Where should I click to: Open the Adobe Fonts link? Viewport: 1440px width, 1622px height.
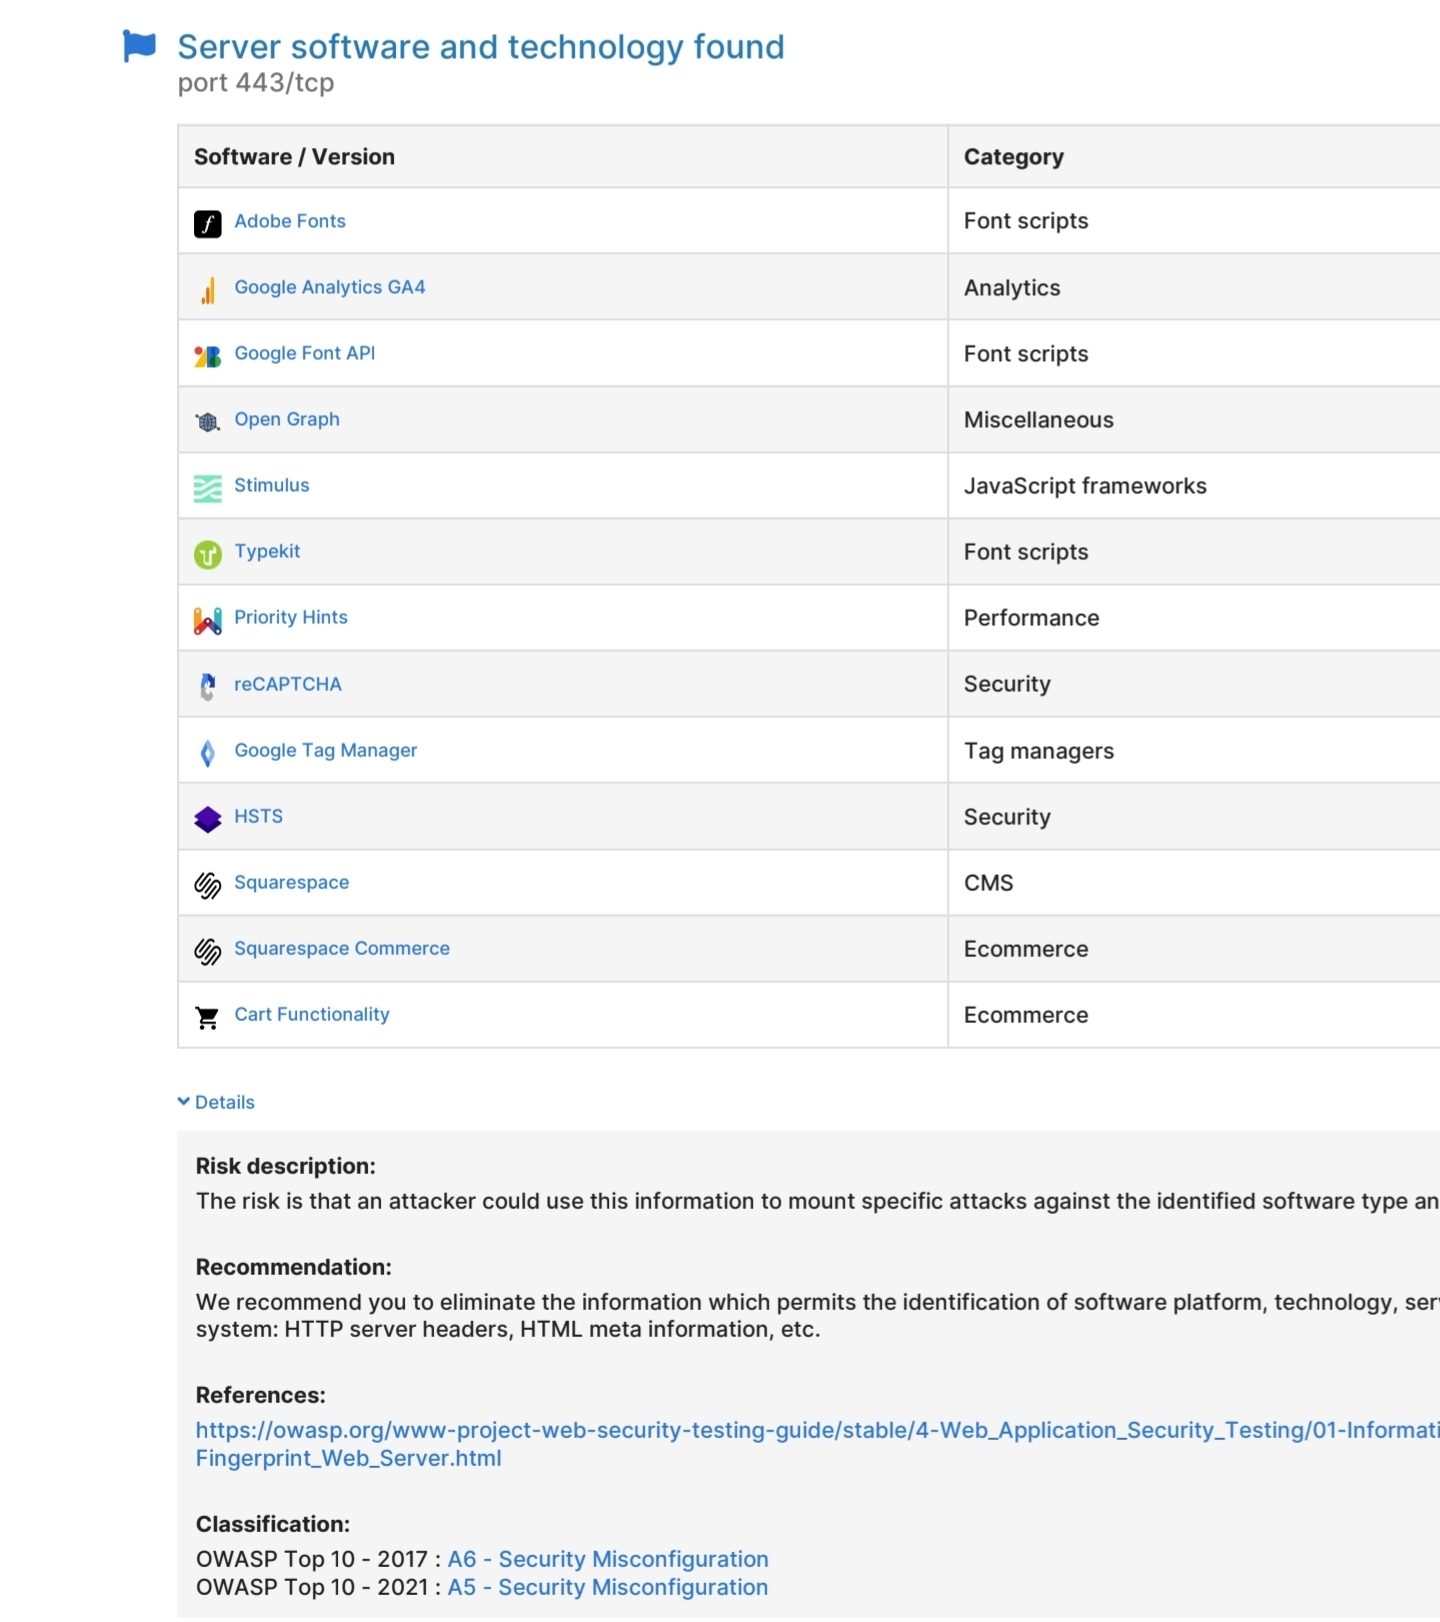(290, 221)
